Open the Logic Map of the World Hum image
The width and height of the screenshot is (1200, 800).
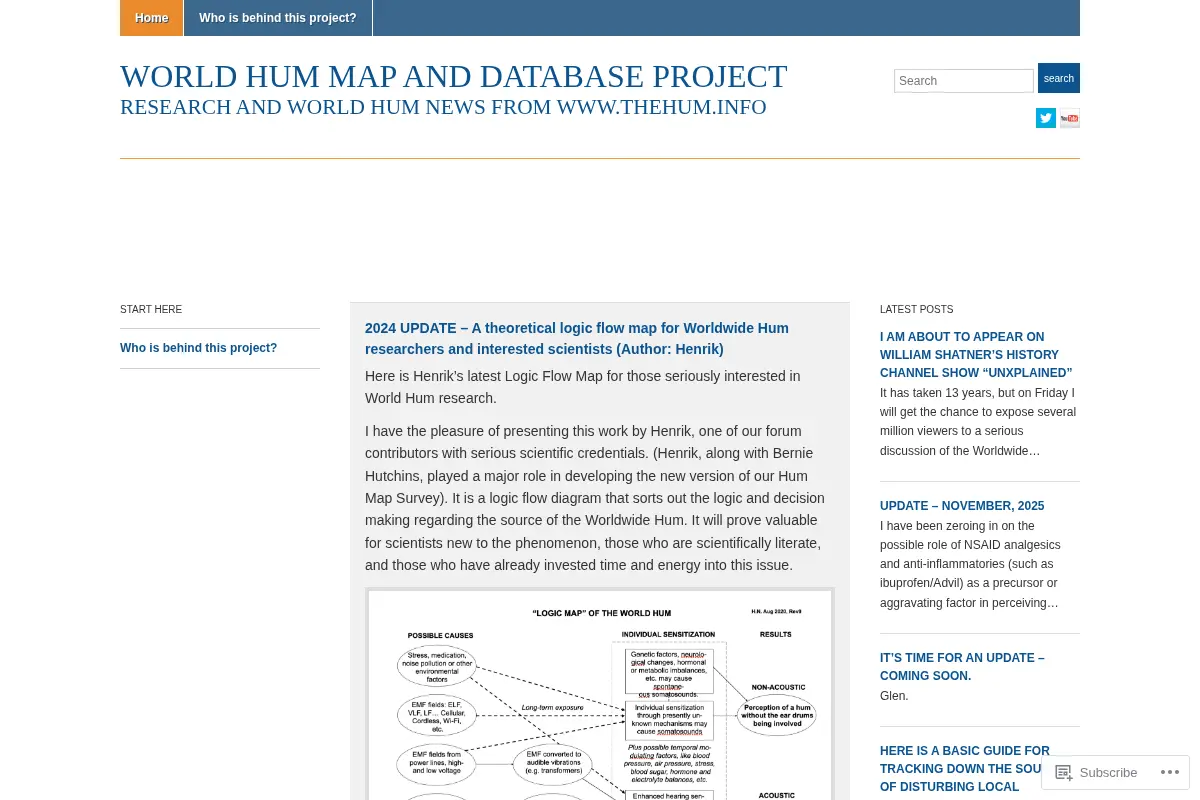tap(600, 694)
